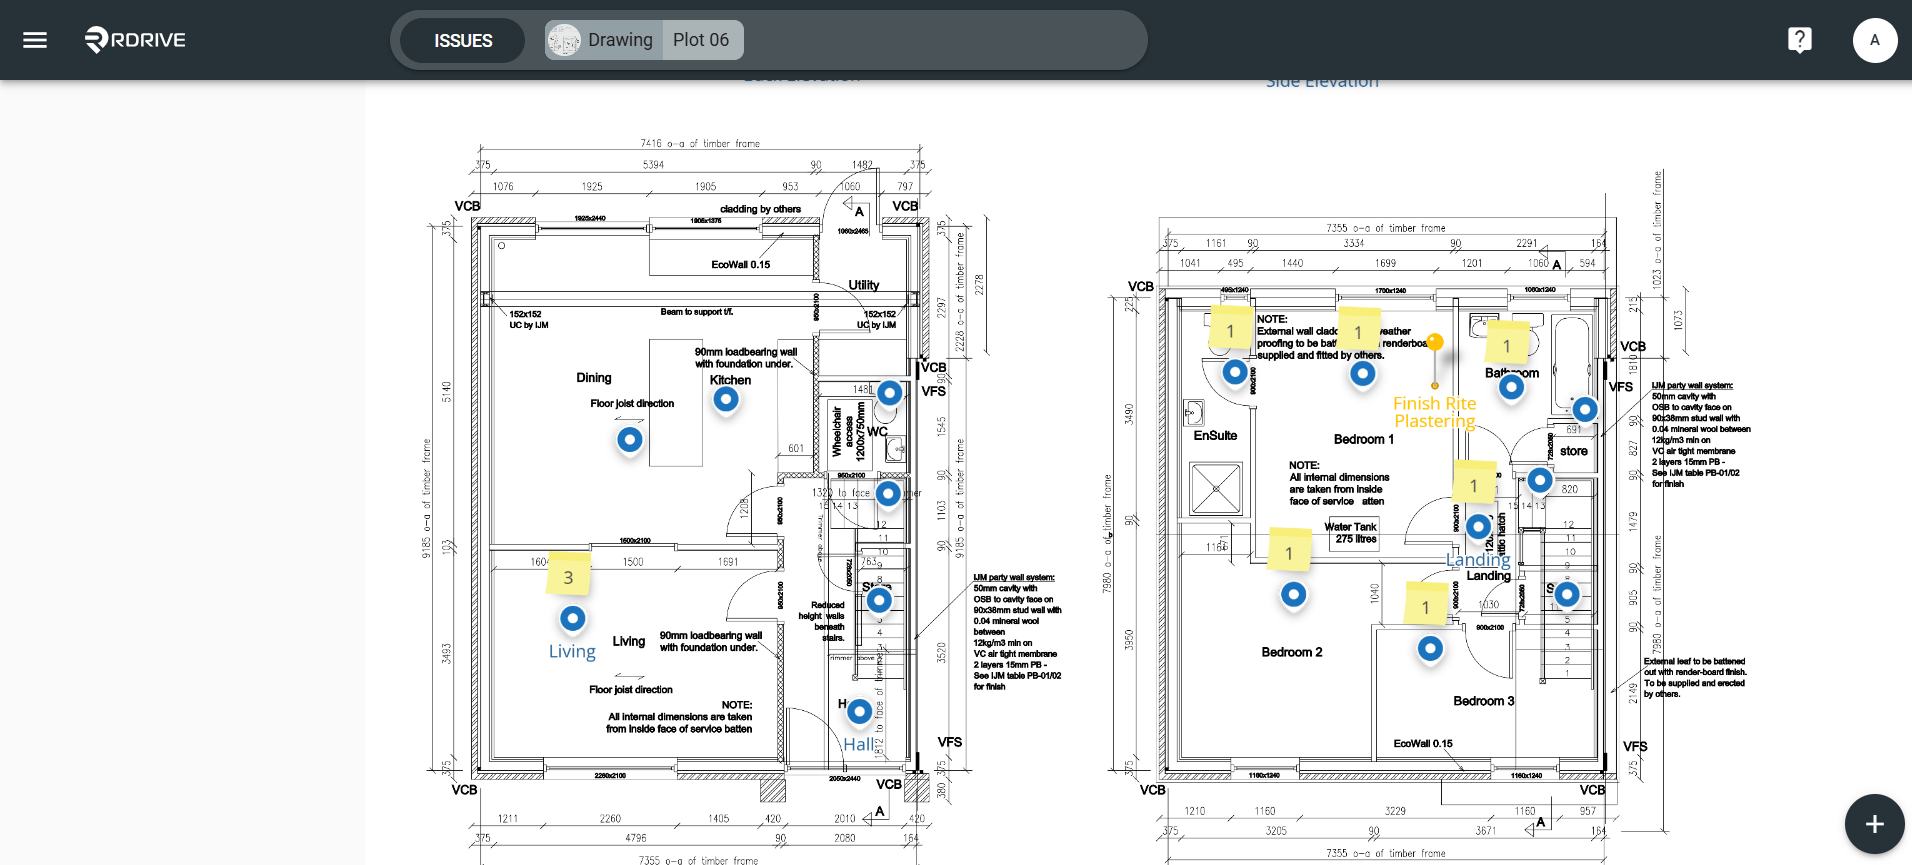Image resolution: width=1912 pixels, height=865 pixels.
Task: Select the blue Landing issue pin
Action: [1478, 527]
